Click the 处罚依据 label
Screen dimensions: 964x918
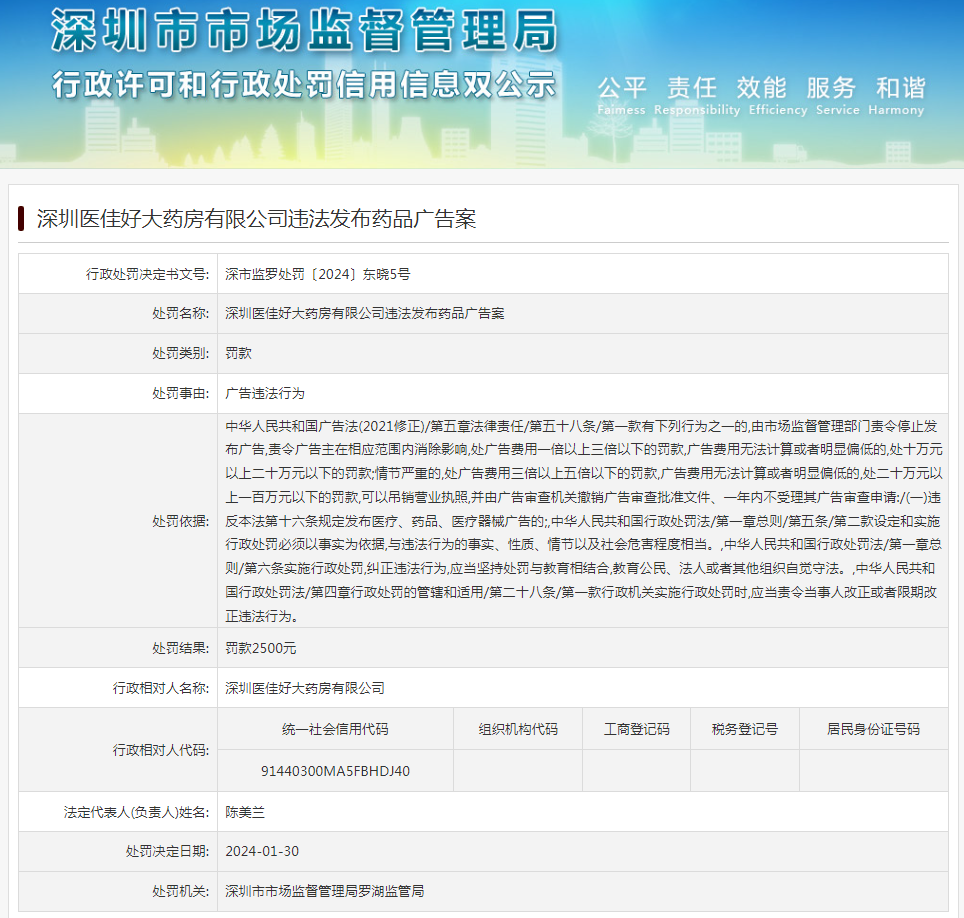(x=181, y=521)
